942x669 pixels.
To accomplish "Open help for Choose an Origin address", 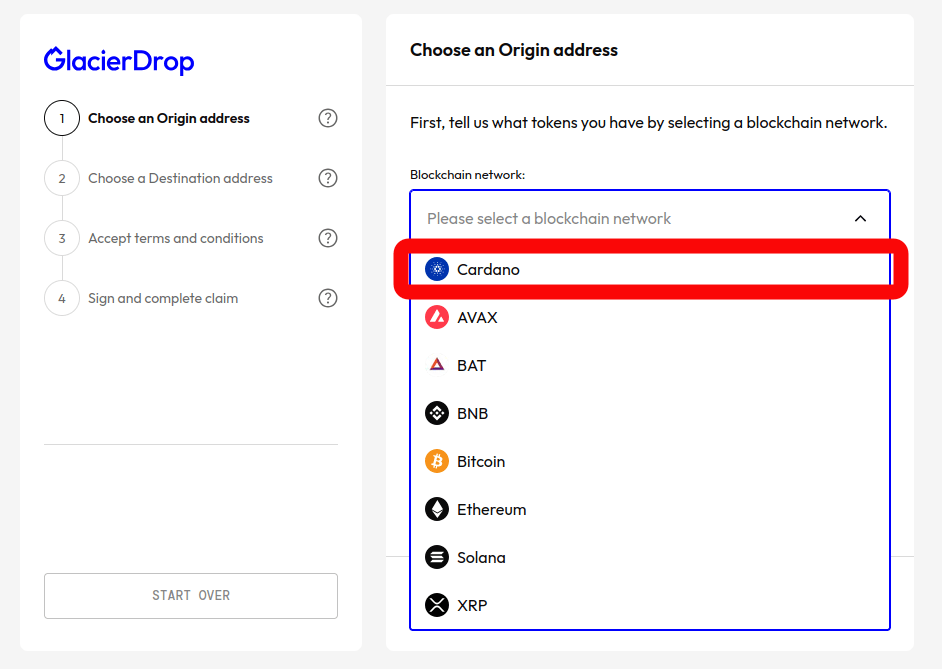I will (327, 118).
